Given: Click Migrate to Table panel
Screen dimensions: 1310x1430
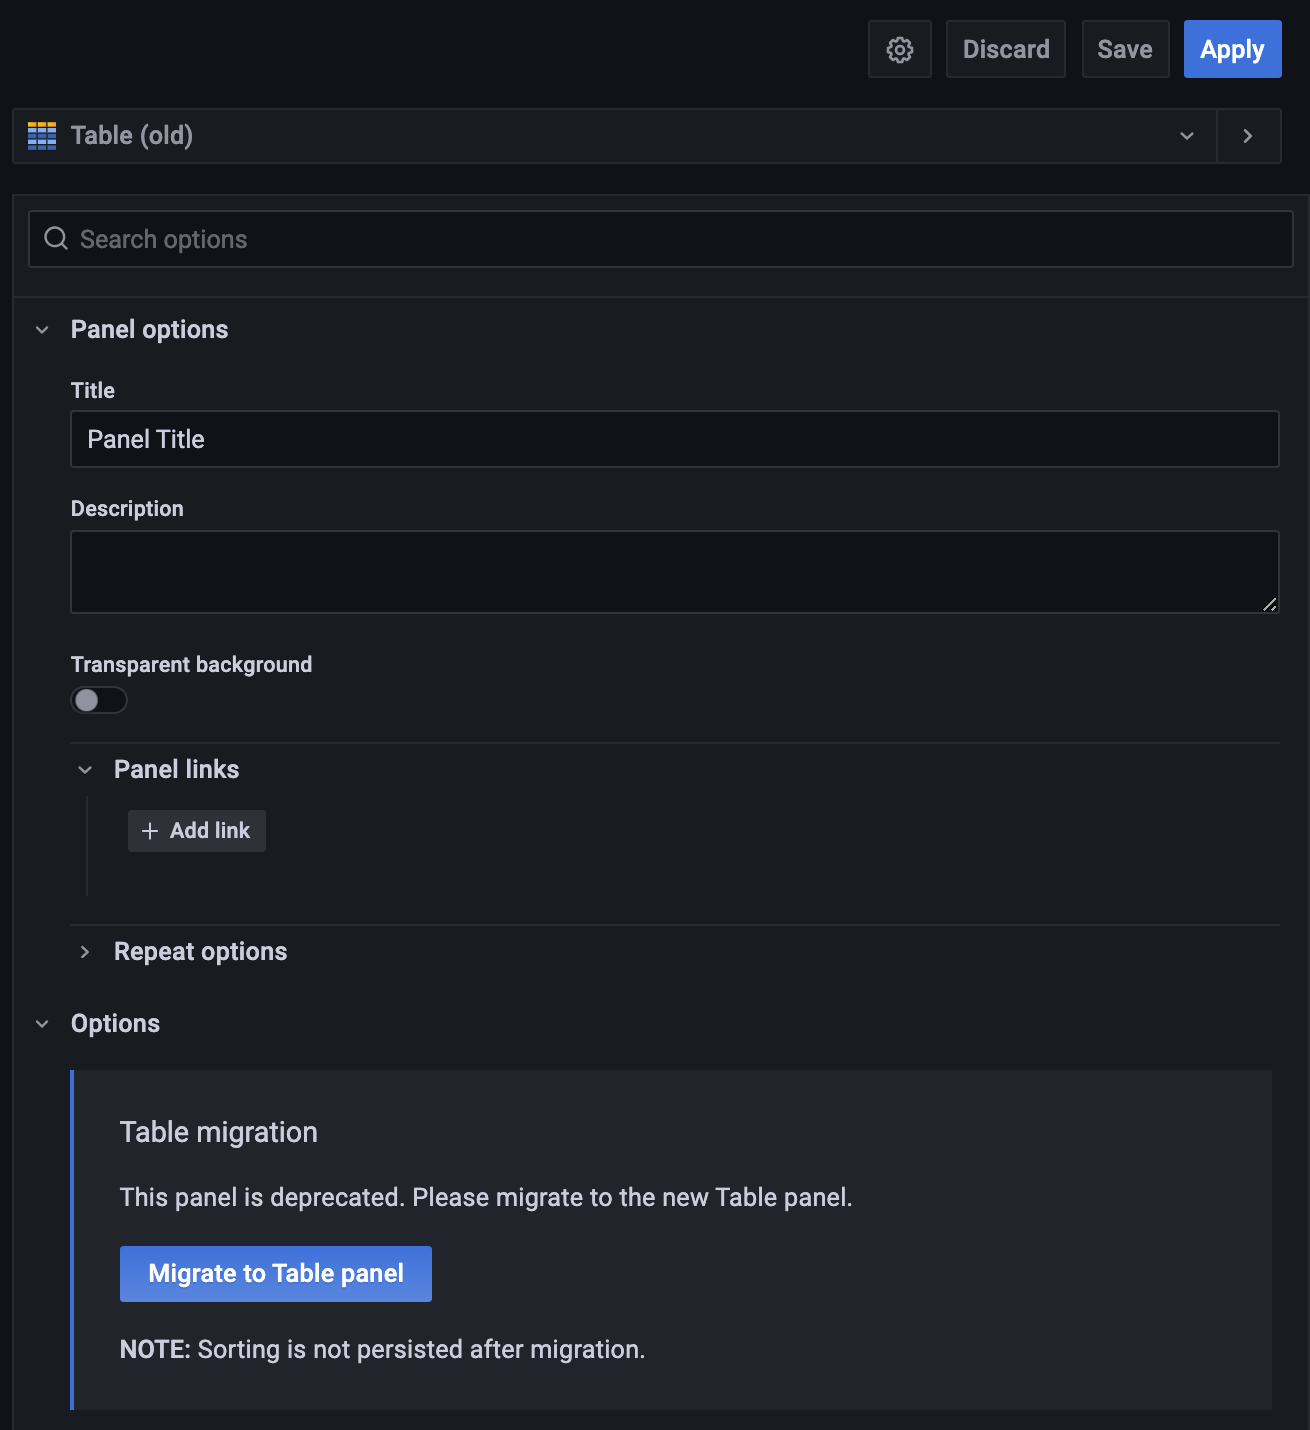Looking at the screenshot, I should 275,1273.
